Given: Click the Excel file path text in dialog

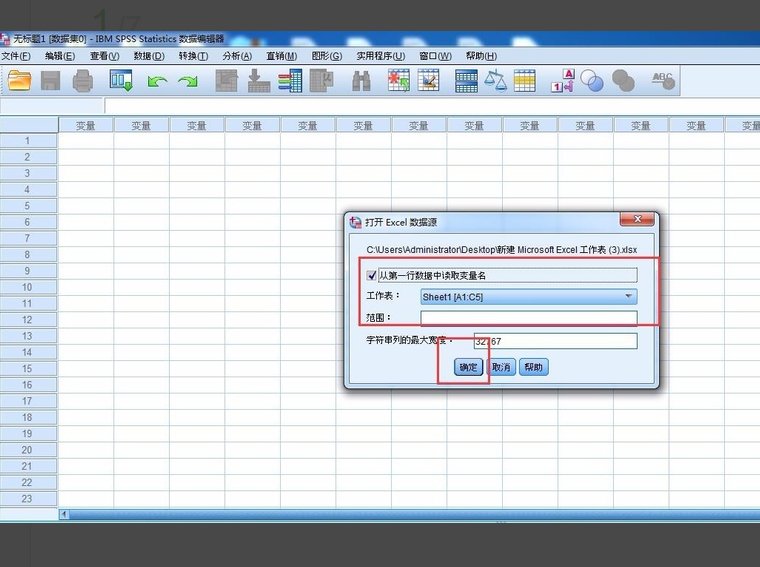Looking at the screenshot, I should pos(502,250).
